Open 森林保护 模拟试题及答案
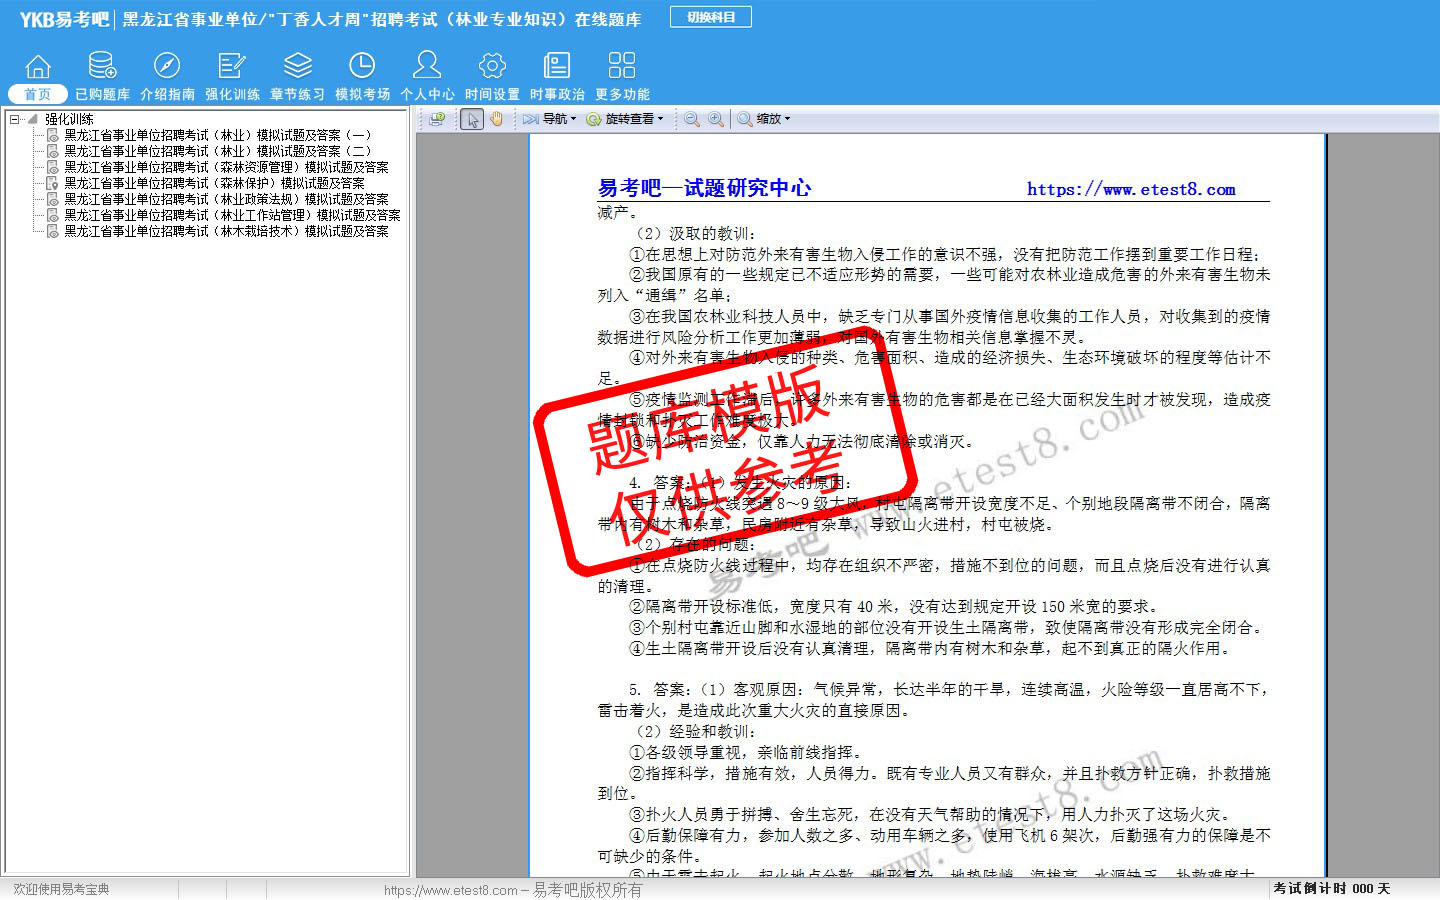The image size is (1440, 900). 214,183
